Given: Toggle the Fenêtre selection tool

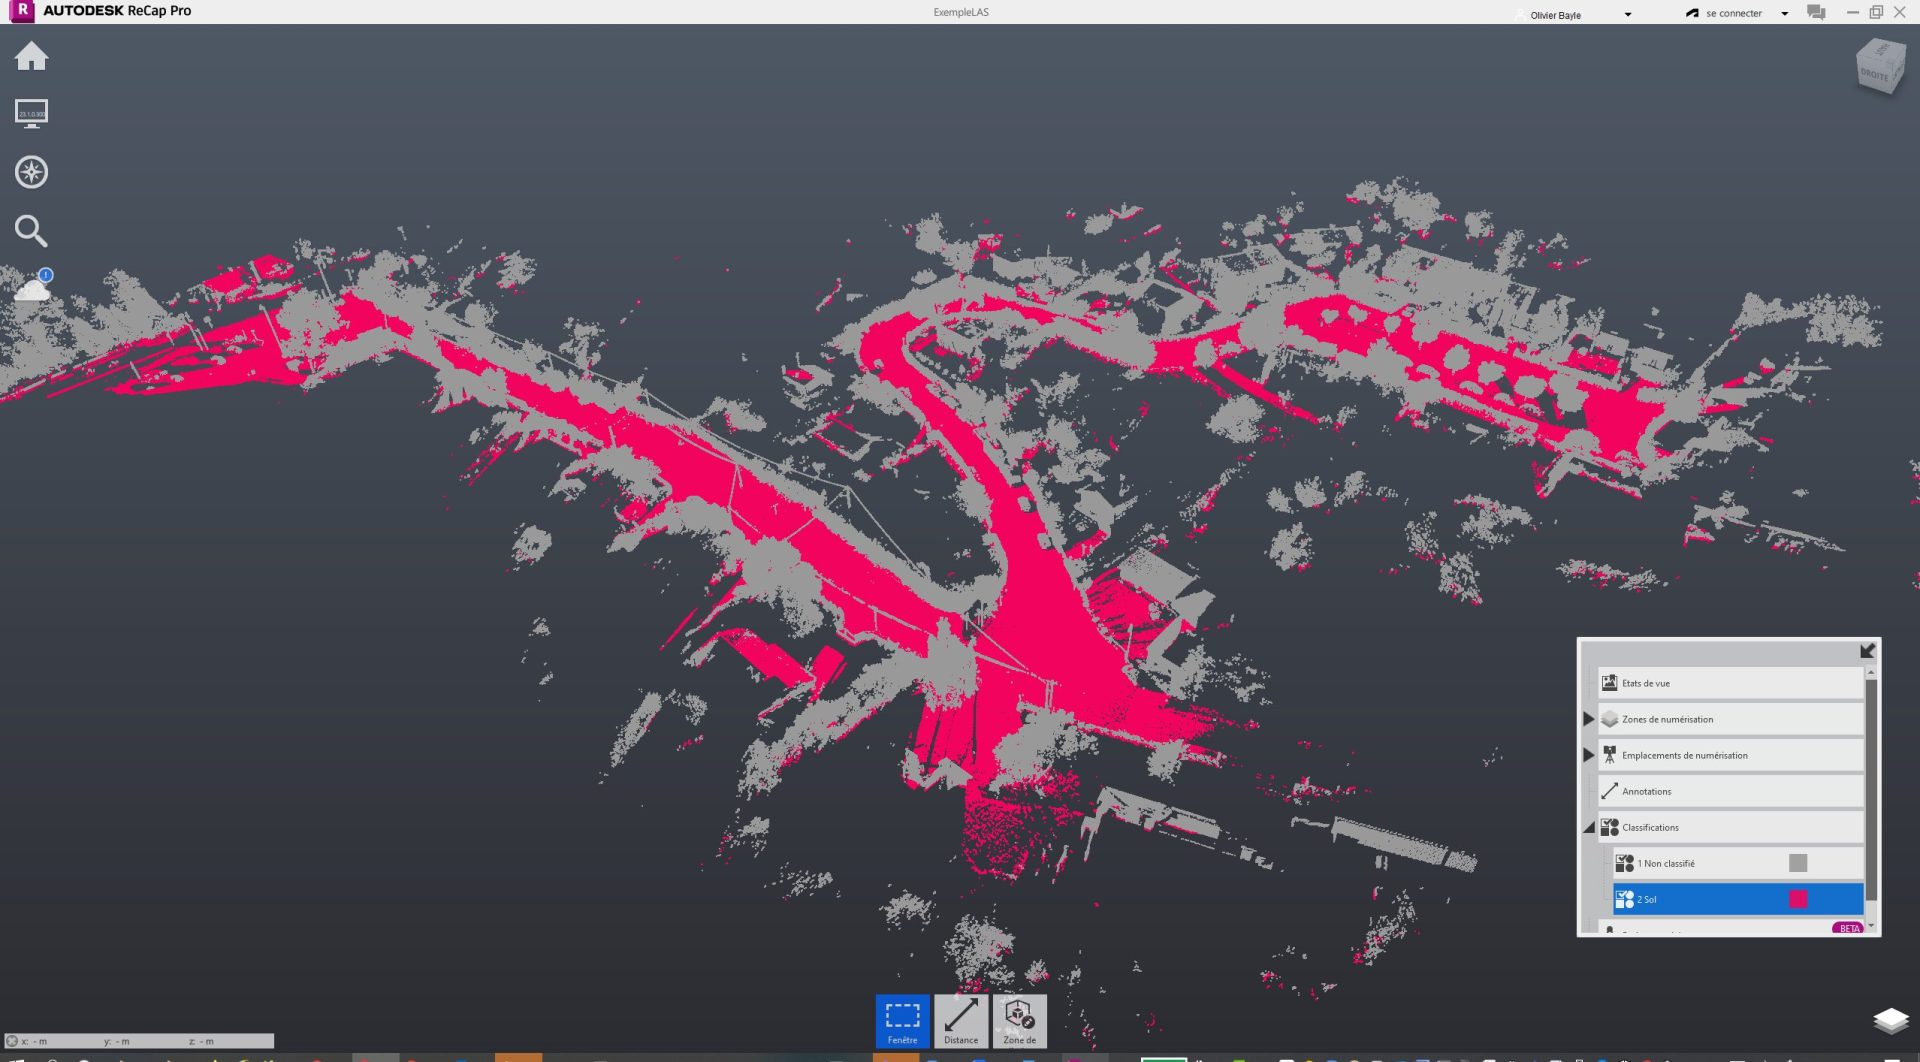Looking at the screenshot, I should pos(901,1020).
